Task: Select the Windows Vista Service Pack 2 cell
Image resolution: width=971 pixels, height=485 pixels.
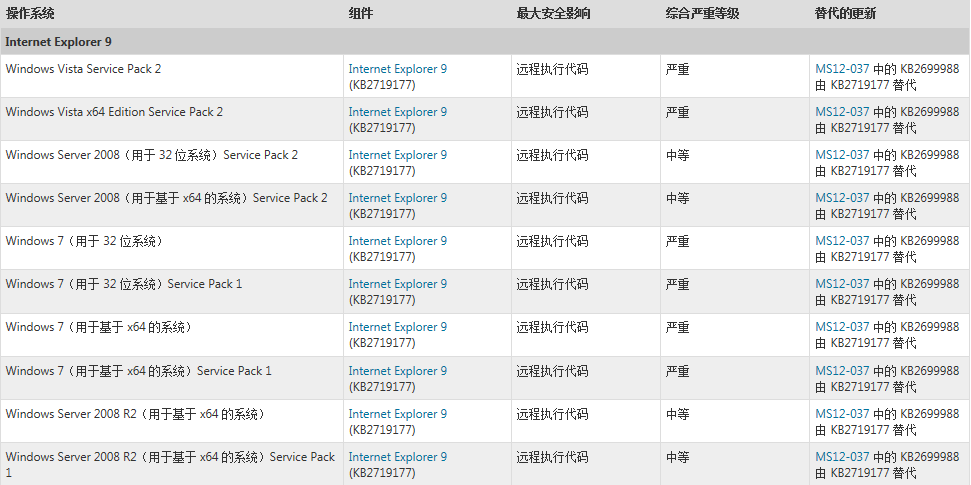Action: pos(172,76)
